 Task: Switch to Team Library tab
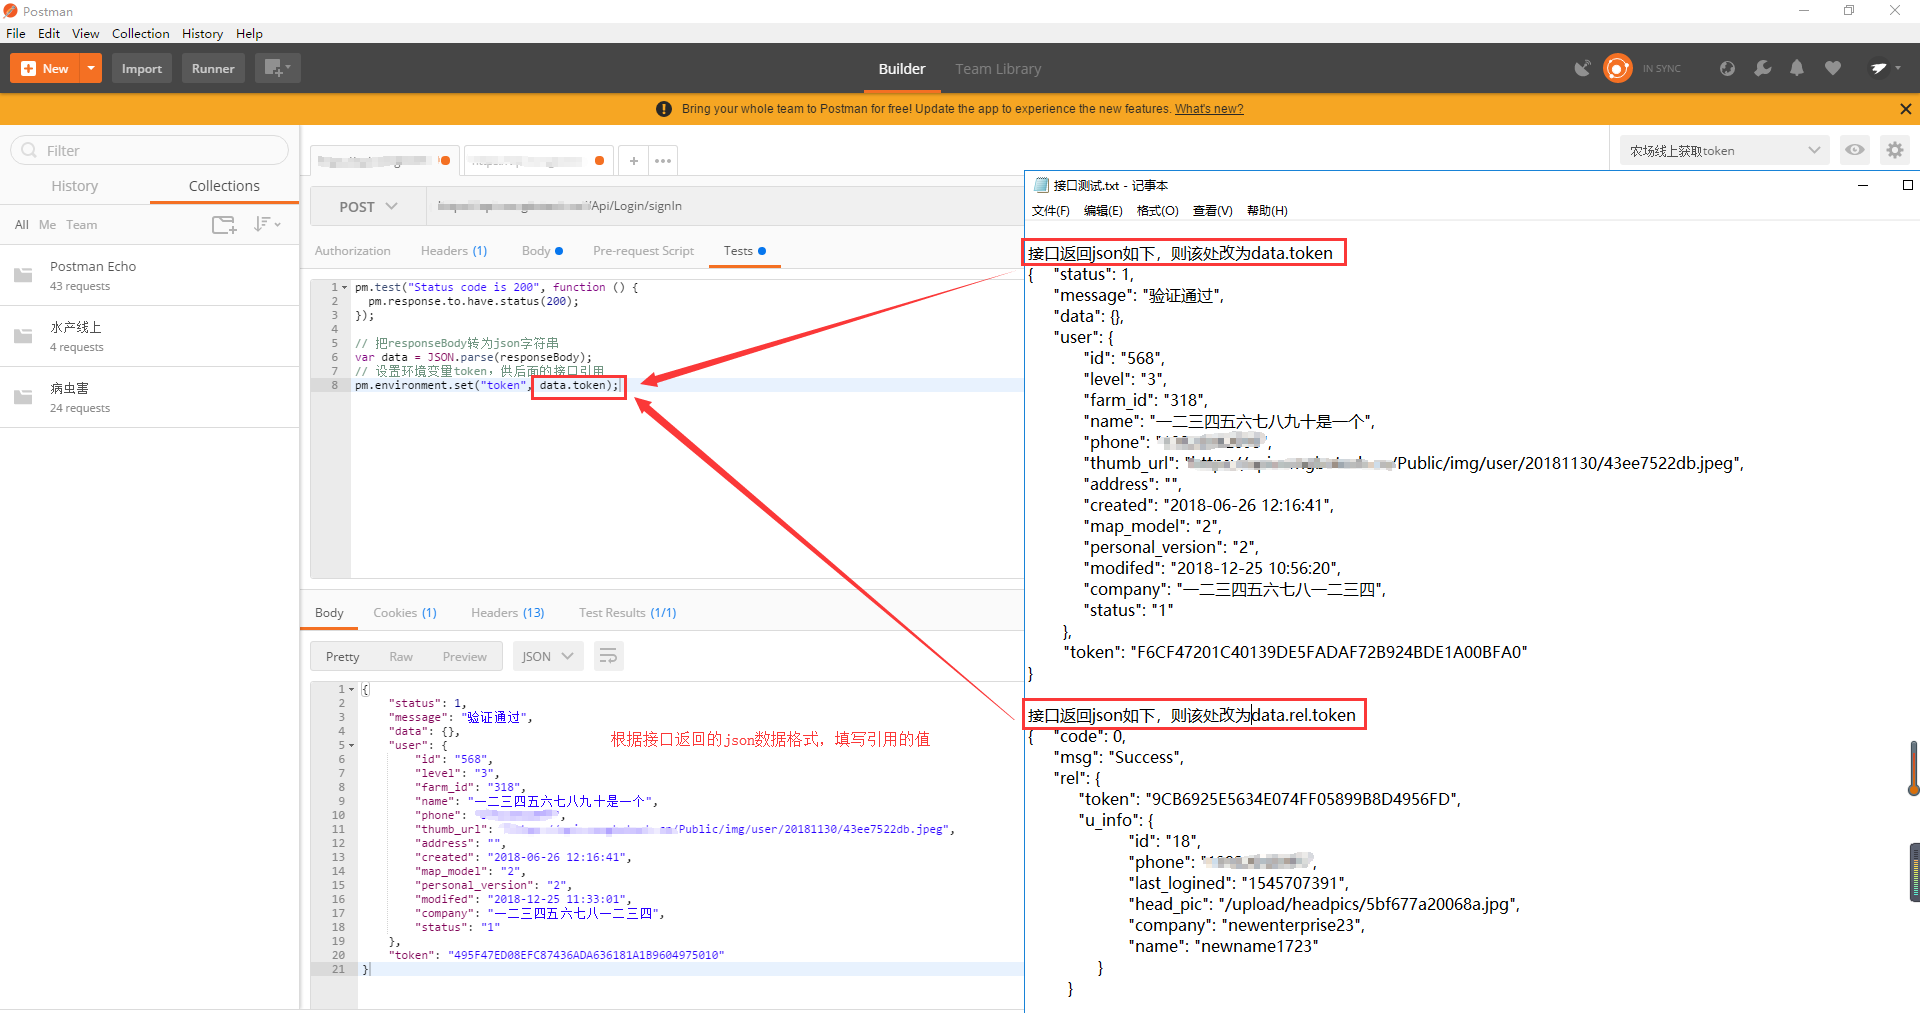pos(998,69)
